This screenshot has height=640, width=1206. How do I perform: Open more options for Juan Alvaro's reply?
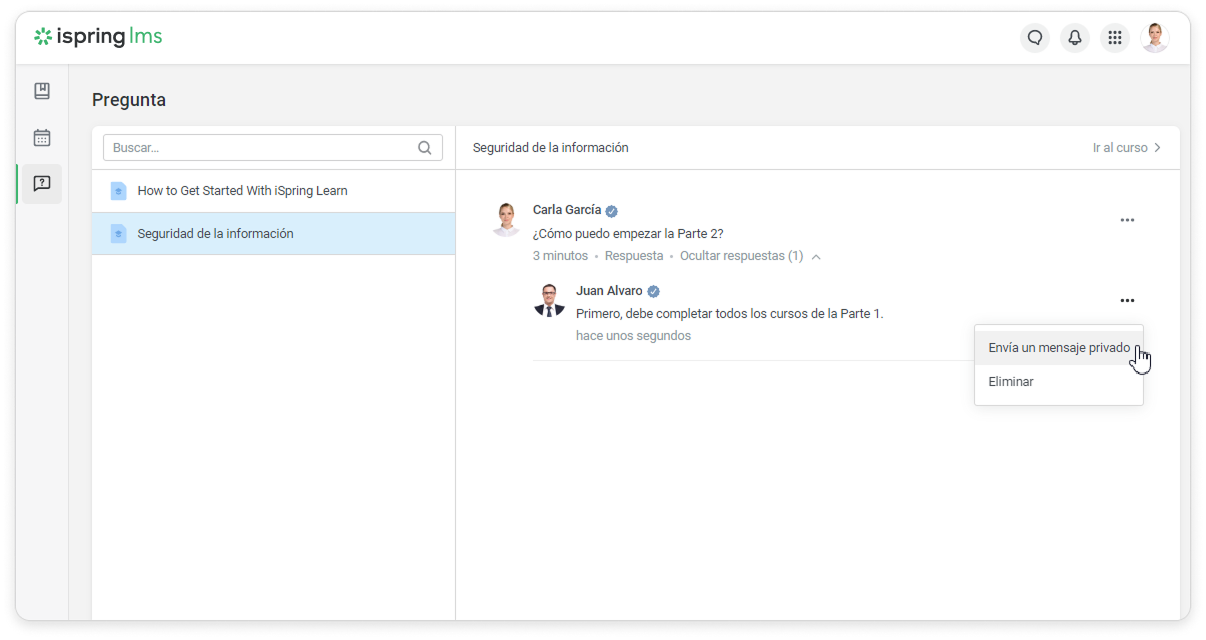coord(1127,301)
